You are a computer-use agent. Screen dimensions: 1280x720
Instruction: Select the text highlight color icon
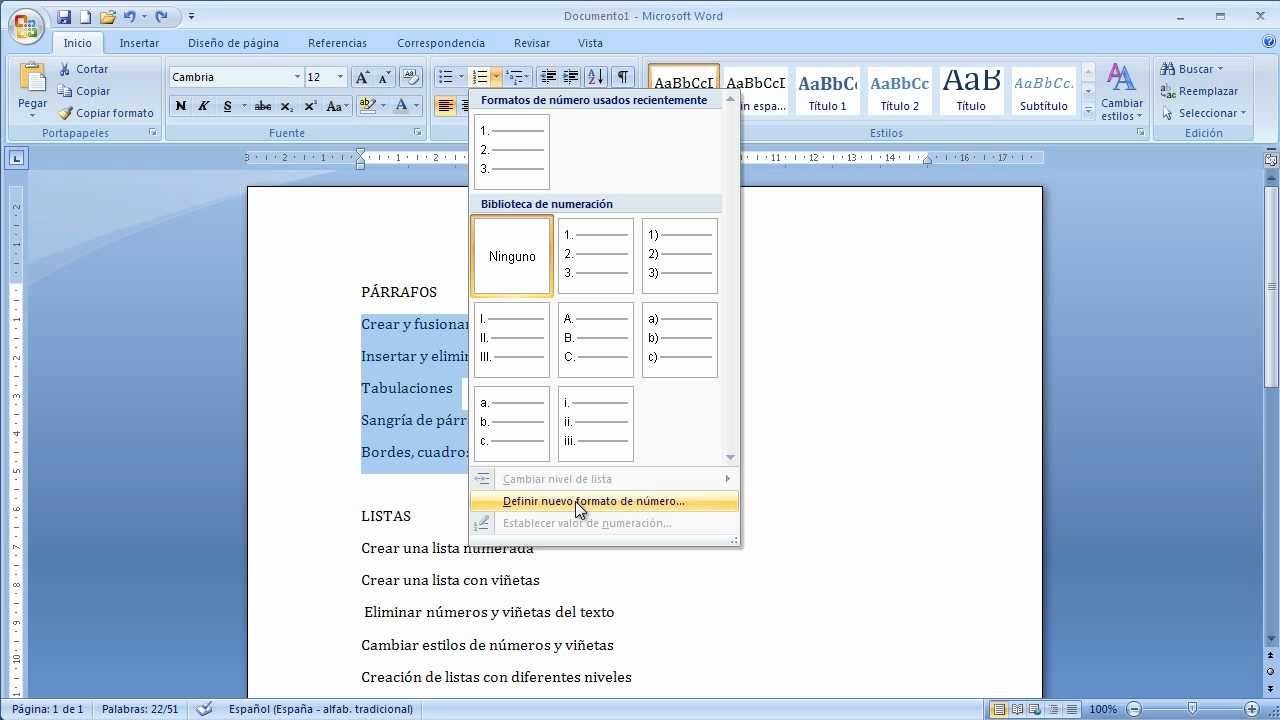click(366, 105)
